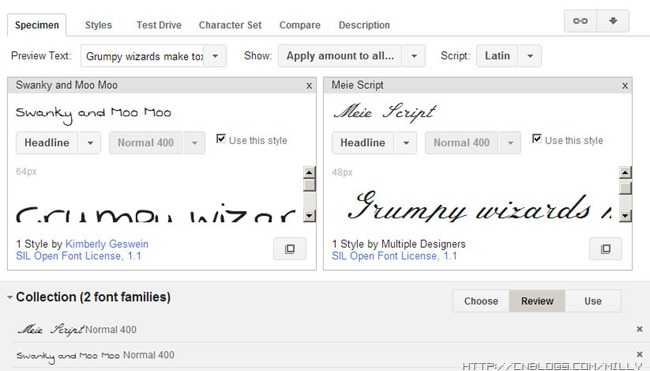
Task: Open pop-out view for Meie Script
Action: click(606, 249)
